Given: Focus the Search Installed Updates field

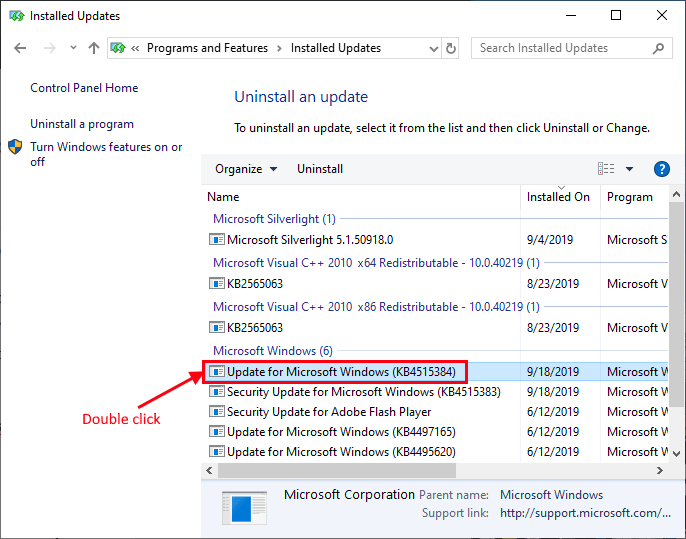Looking at the screenshot, I should tap(571, 48).
